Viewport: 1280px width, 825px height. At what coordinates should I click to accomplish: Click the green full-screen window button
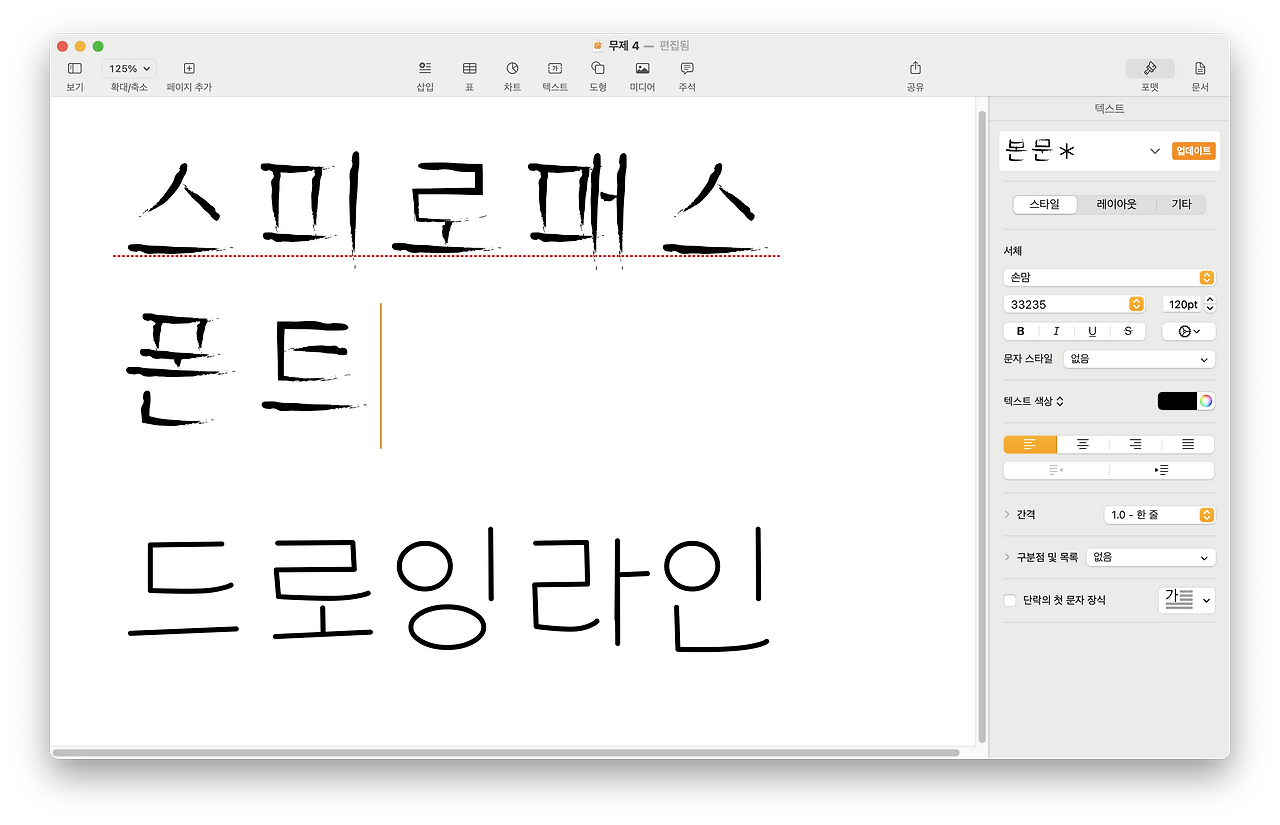click(x=98, y=46)
